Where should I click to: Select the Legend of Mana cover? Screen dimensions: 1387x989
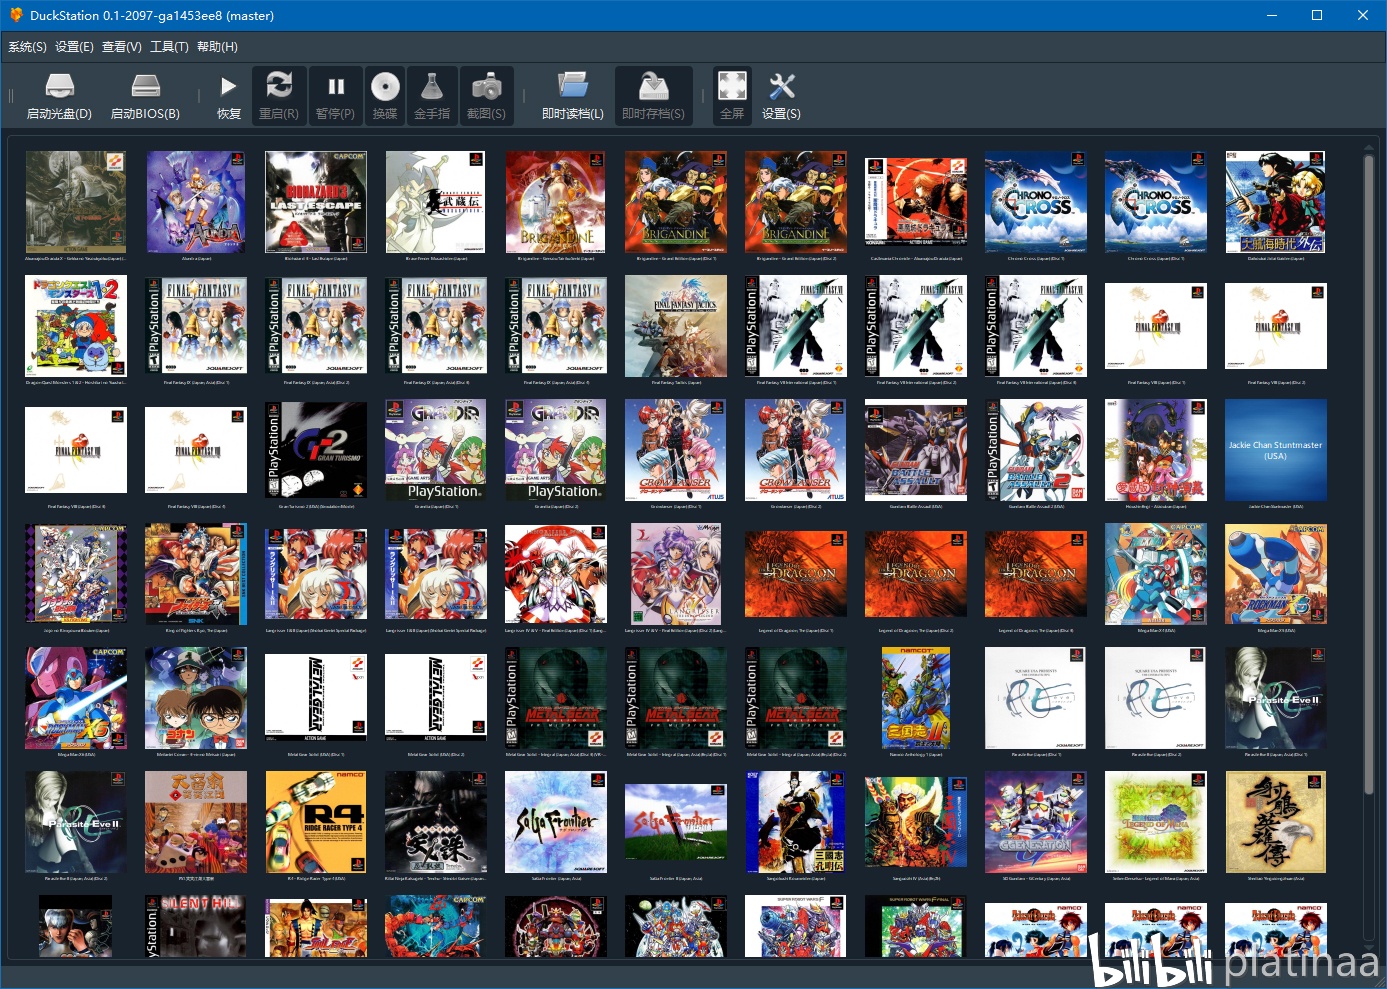tap(1156, 822)
